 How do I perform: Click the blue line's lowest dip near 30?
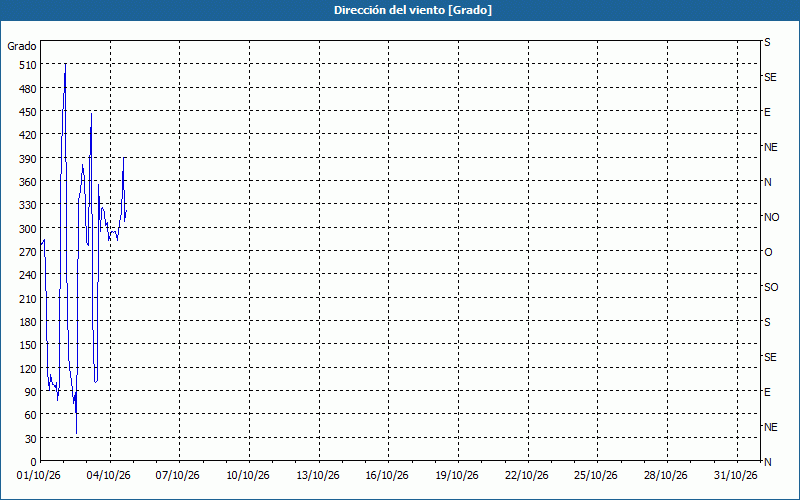77,434
